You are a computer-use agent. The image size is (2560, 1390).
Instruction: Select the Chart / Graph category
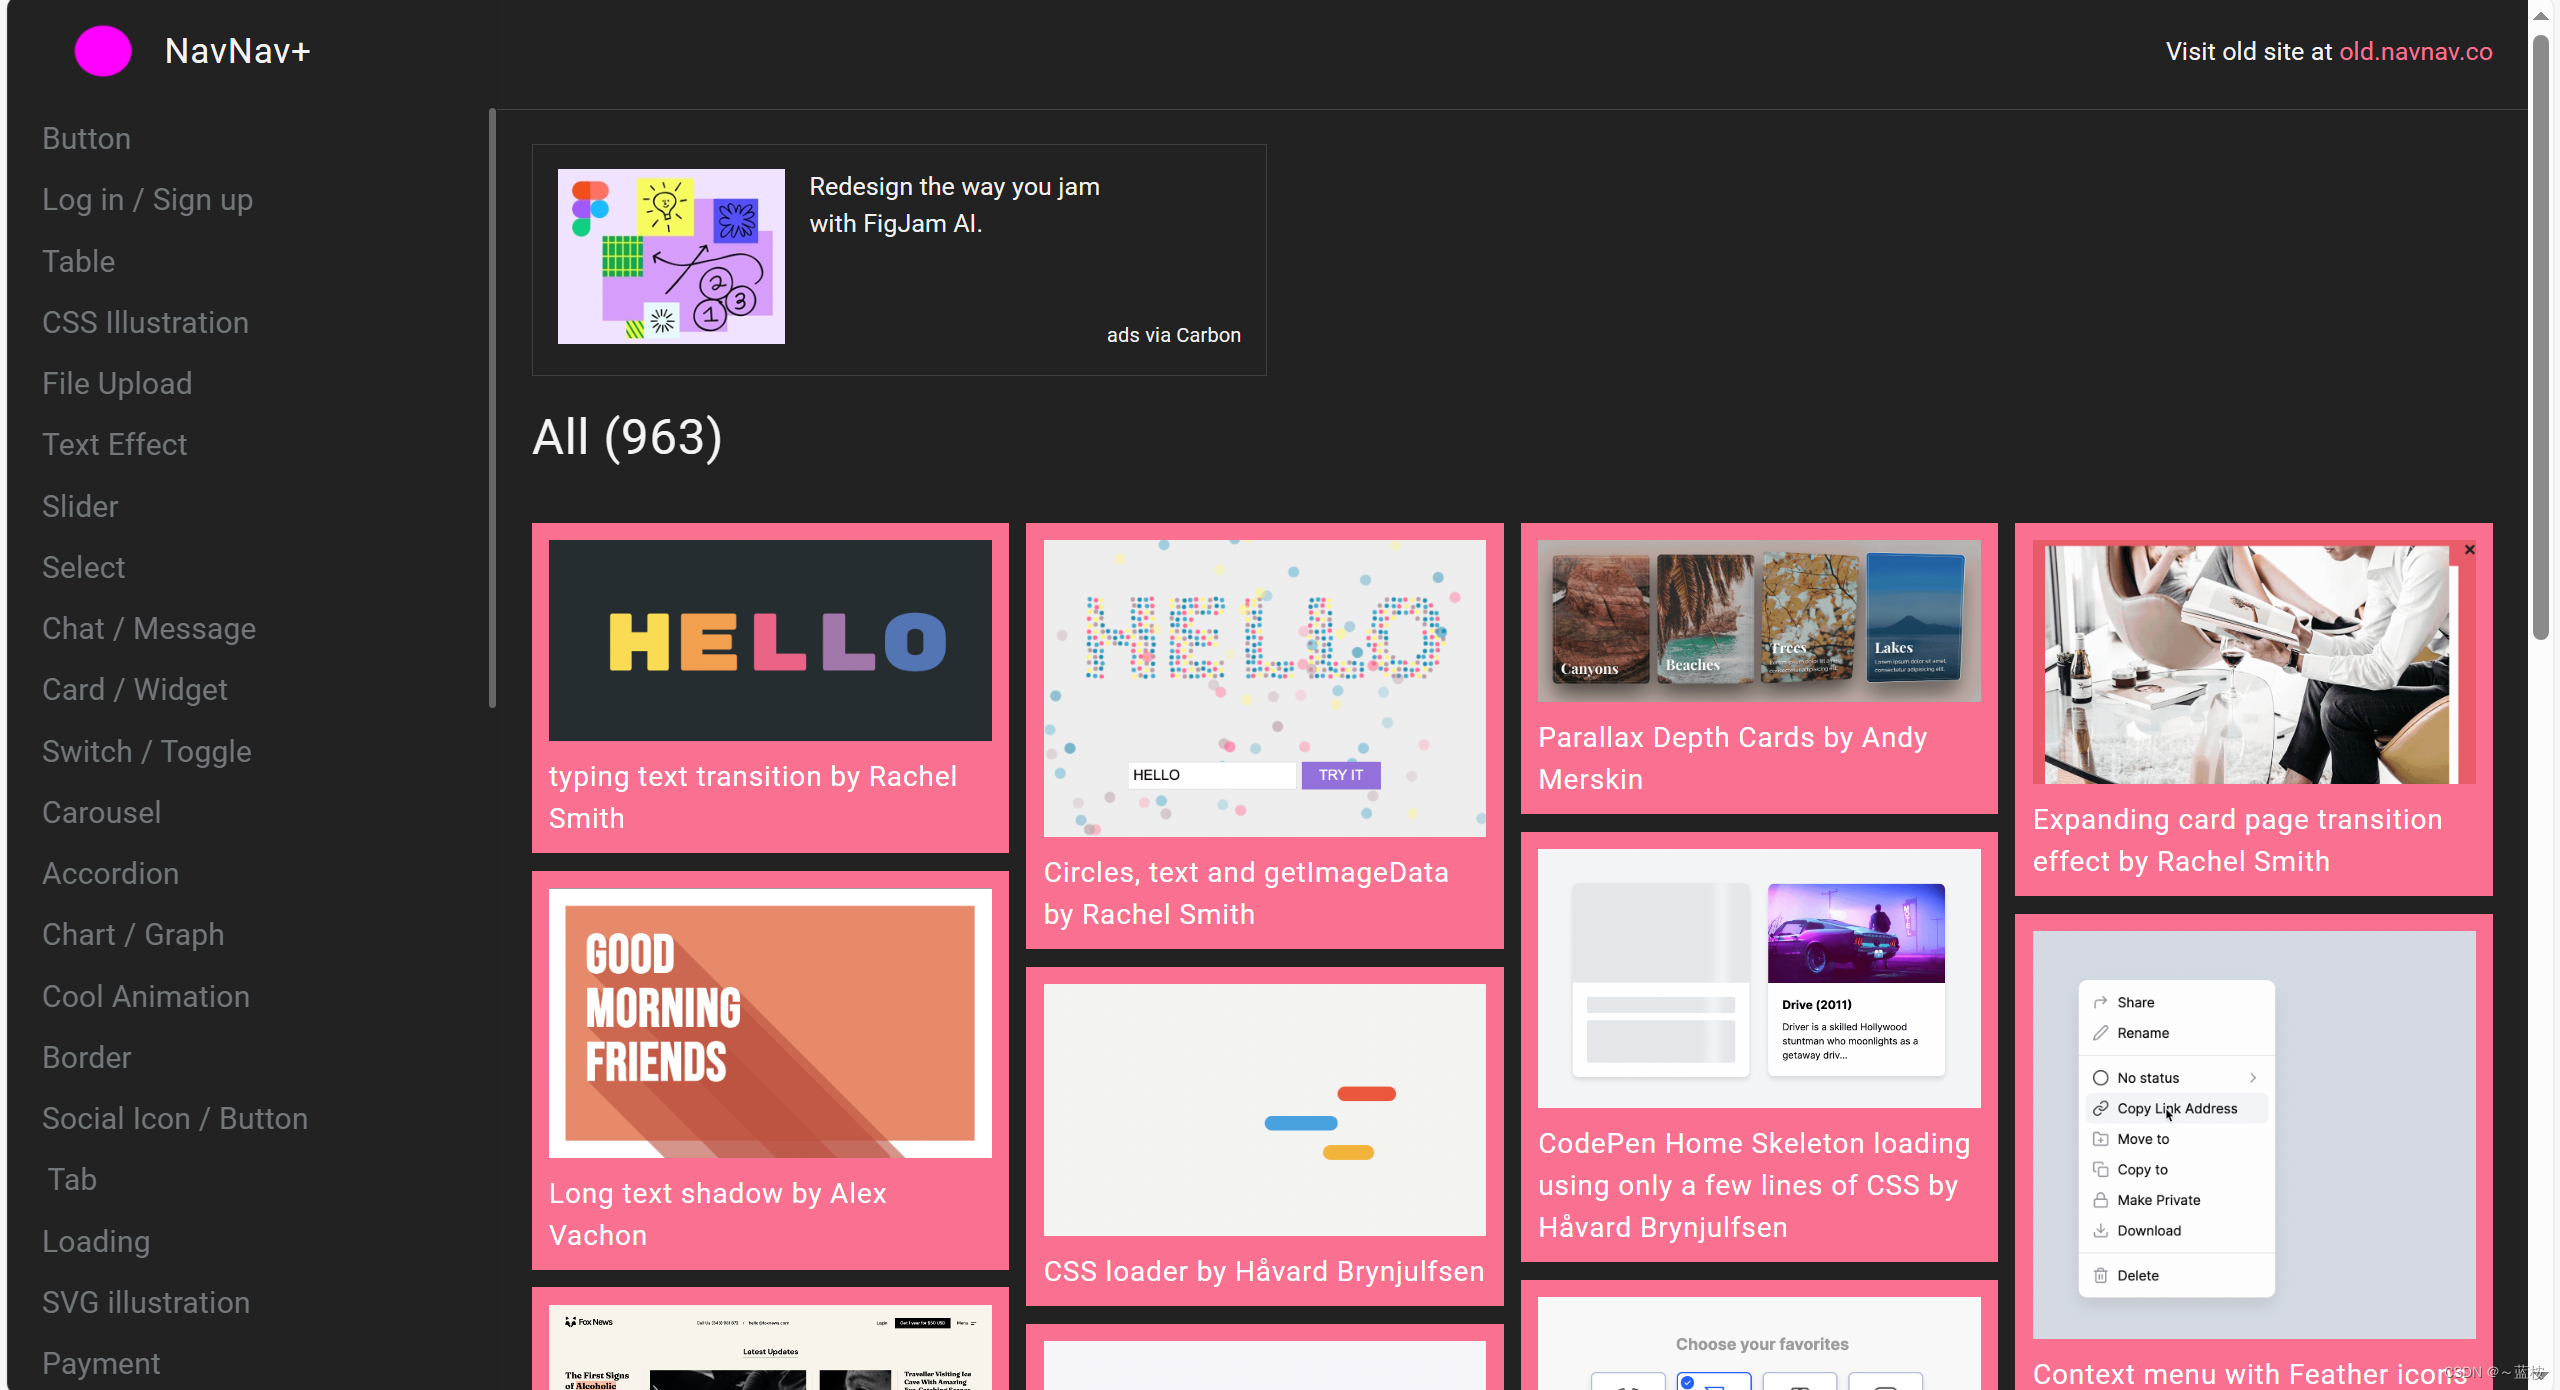(133, 934)
